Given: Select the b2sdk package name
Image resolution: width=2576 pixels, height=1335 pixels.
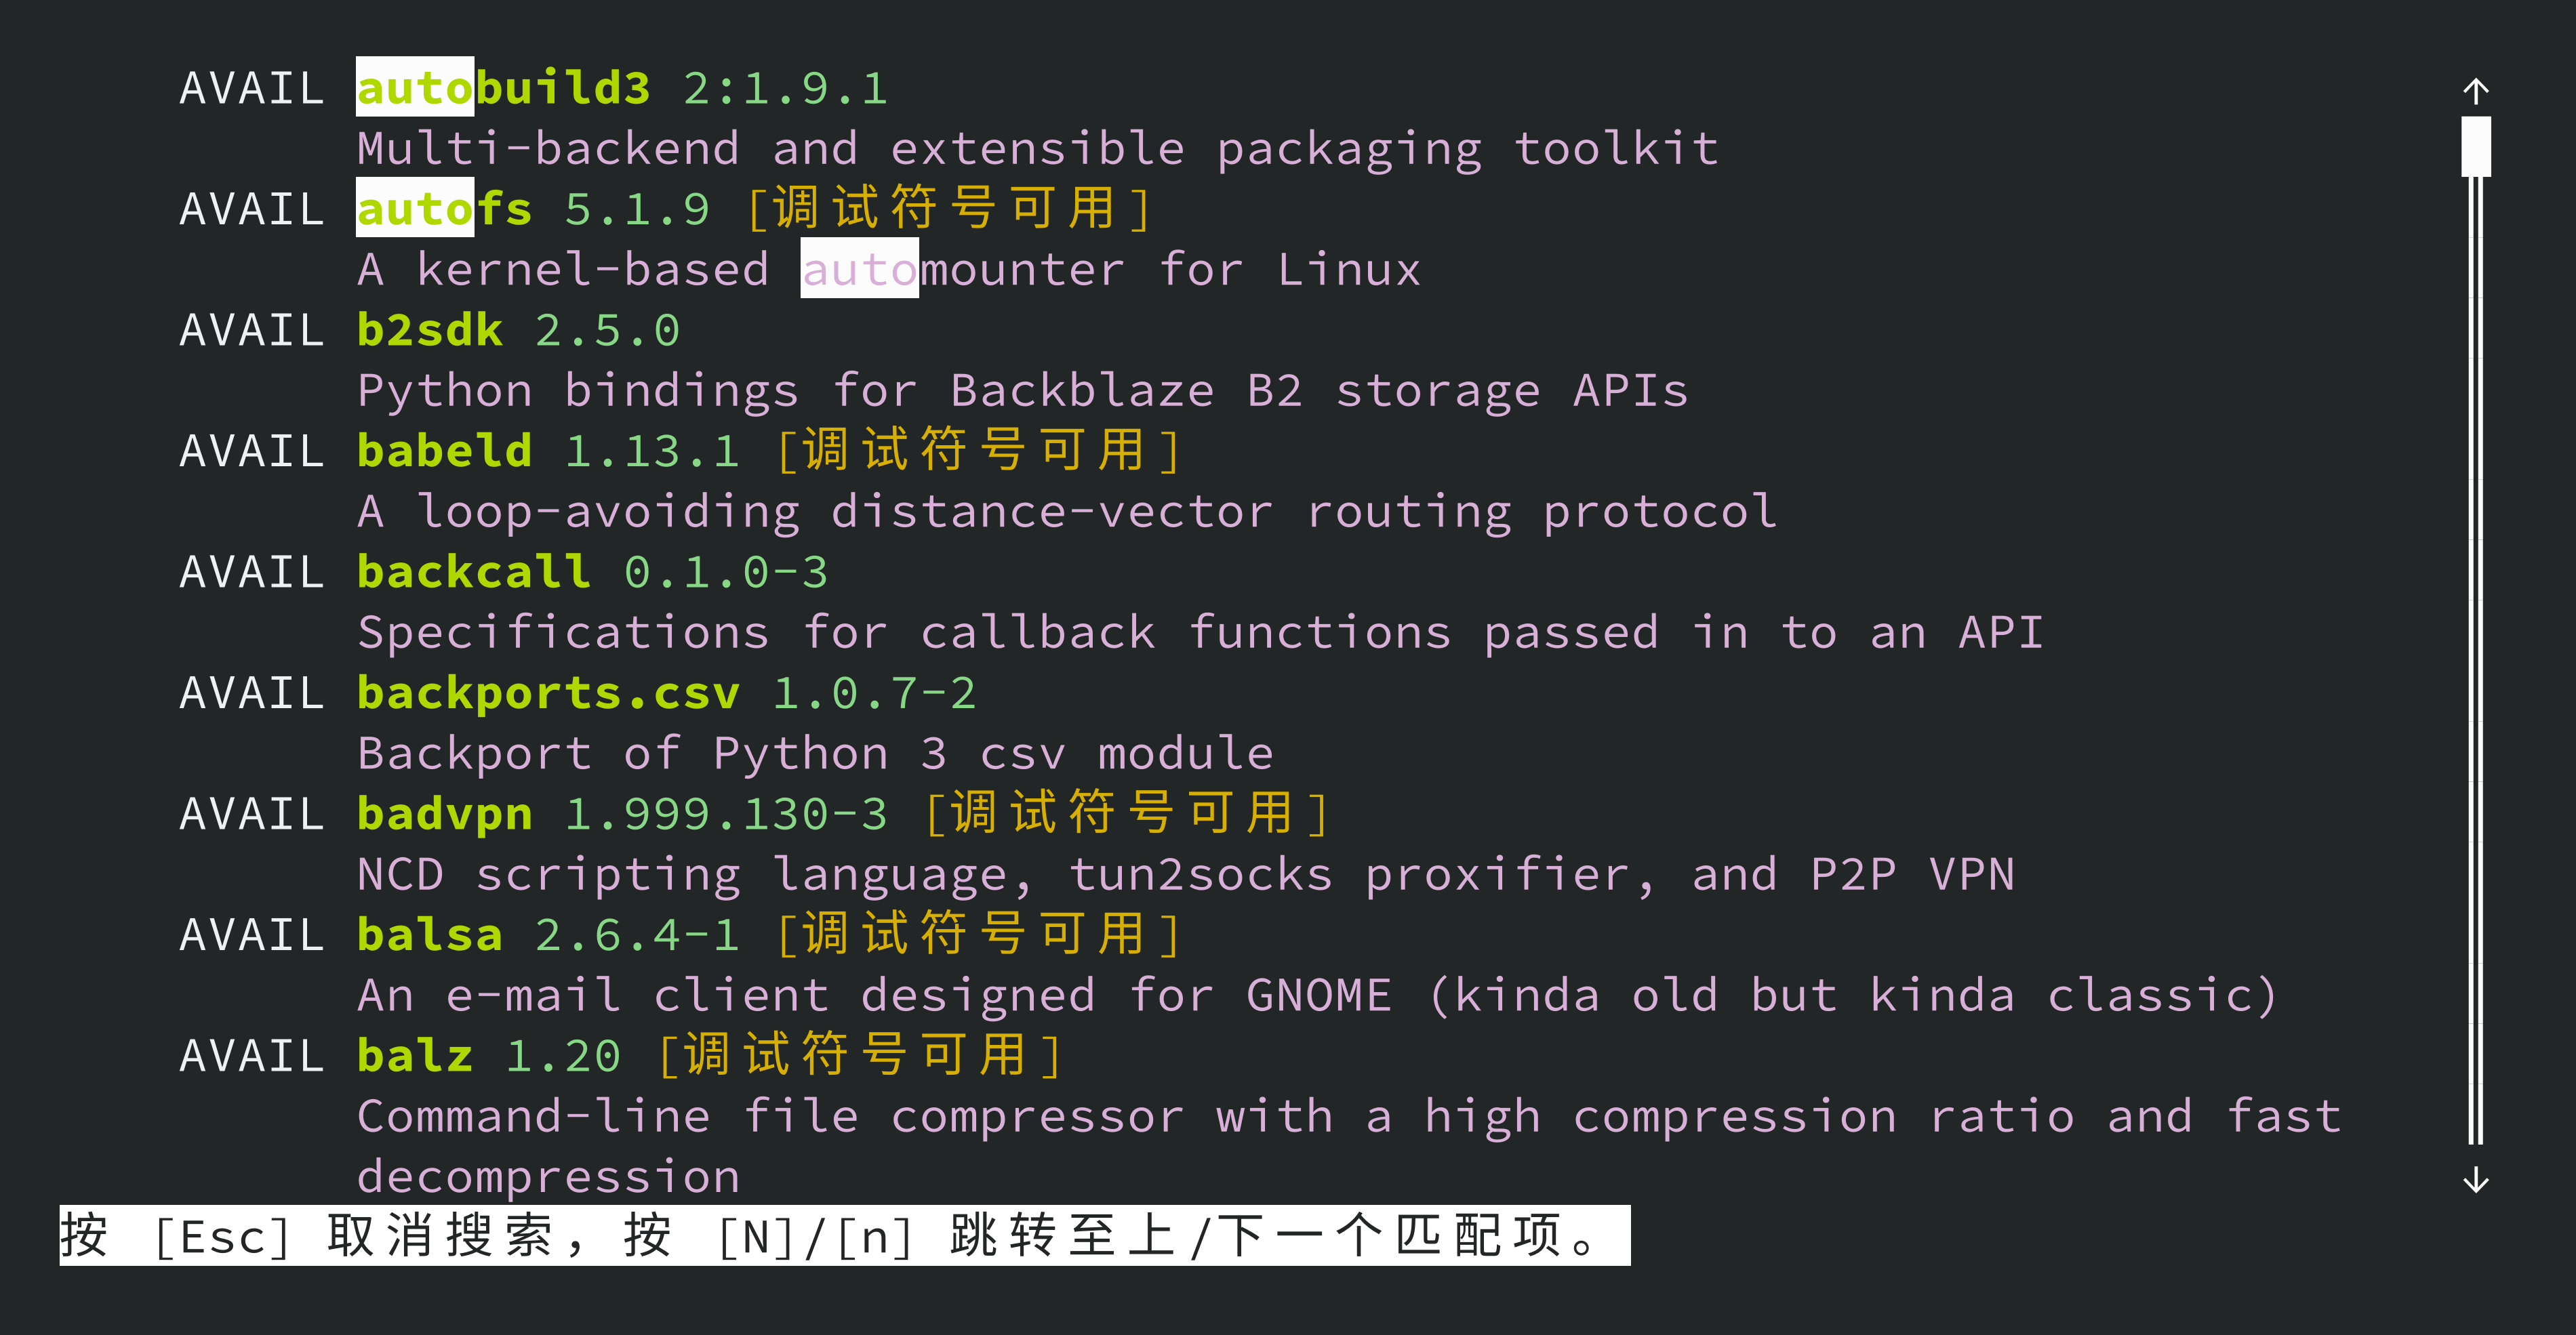Looking at the screenshot, I should click(x=430, y=330).
